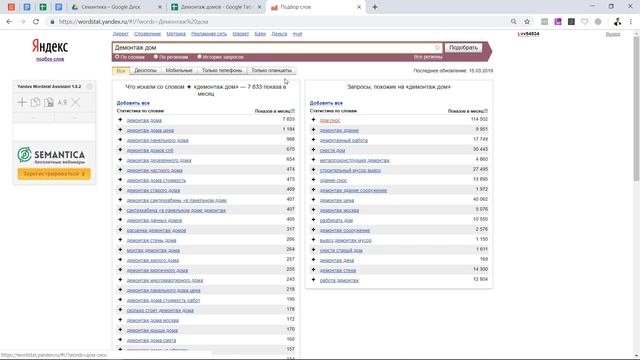Image resolution: width=640 pixels, height=360 pixels.
Task: Click the Assistant clear (X) icon
Action: pyautogui.click(x=76, y=102)
